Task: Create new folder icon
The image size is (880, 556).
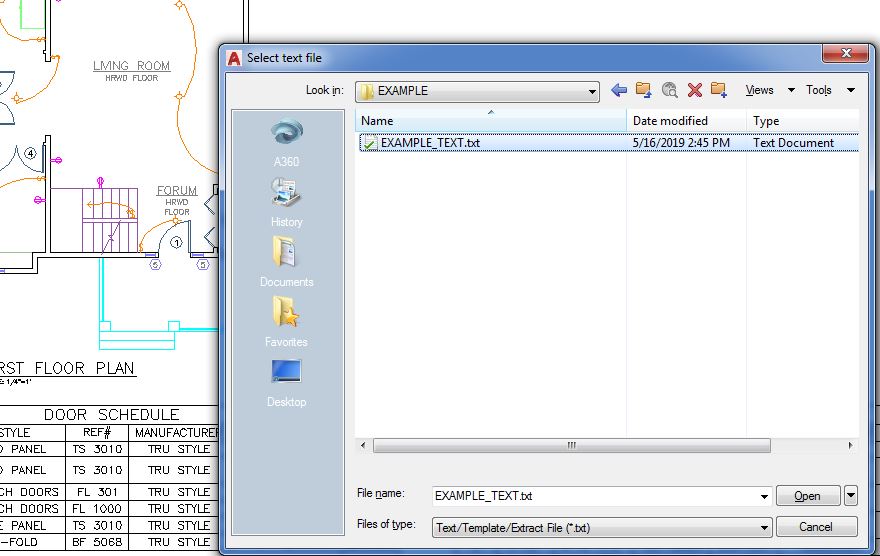Action: point(719,90)
